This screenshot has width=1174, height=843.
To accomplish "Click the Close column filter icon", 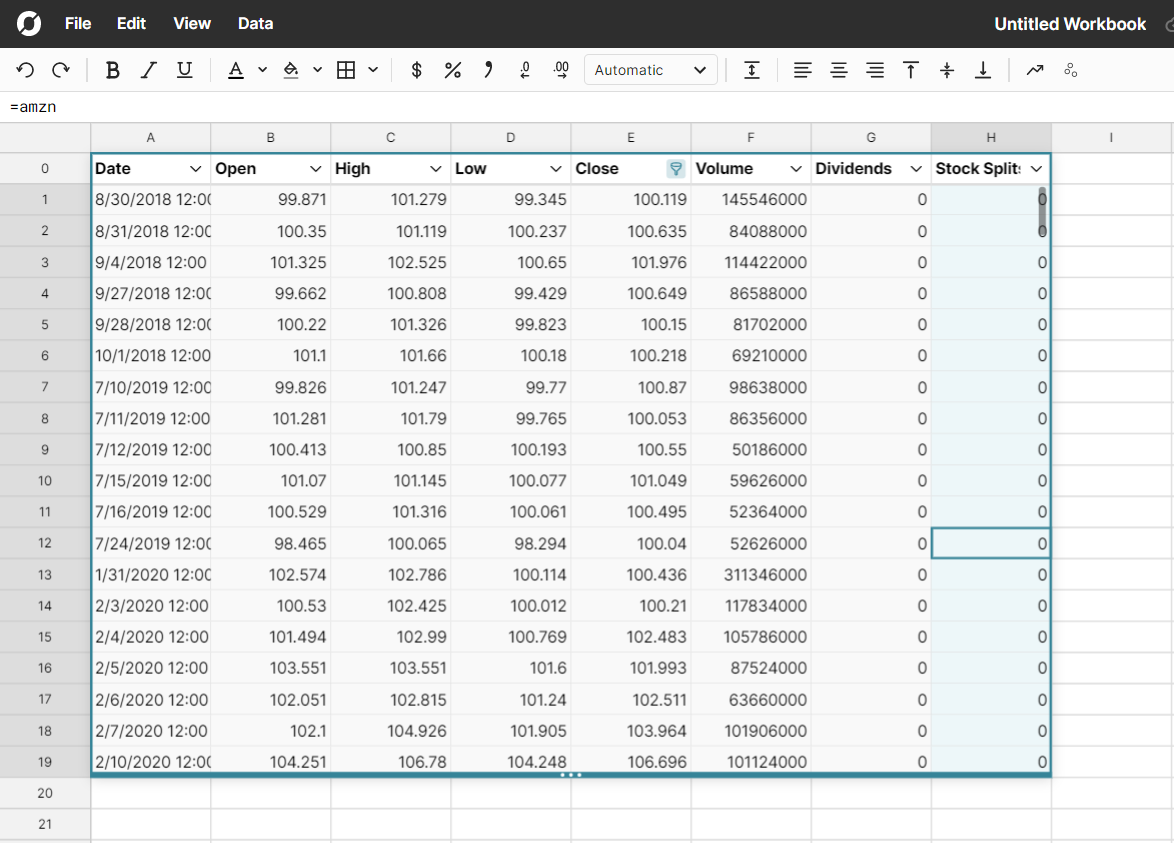I will click(676, 169).
